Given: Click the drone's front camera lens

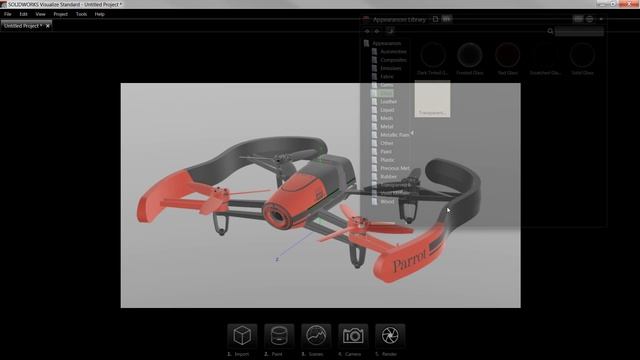Looking at the screenshot, I should coord(278,215).
